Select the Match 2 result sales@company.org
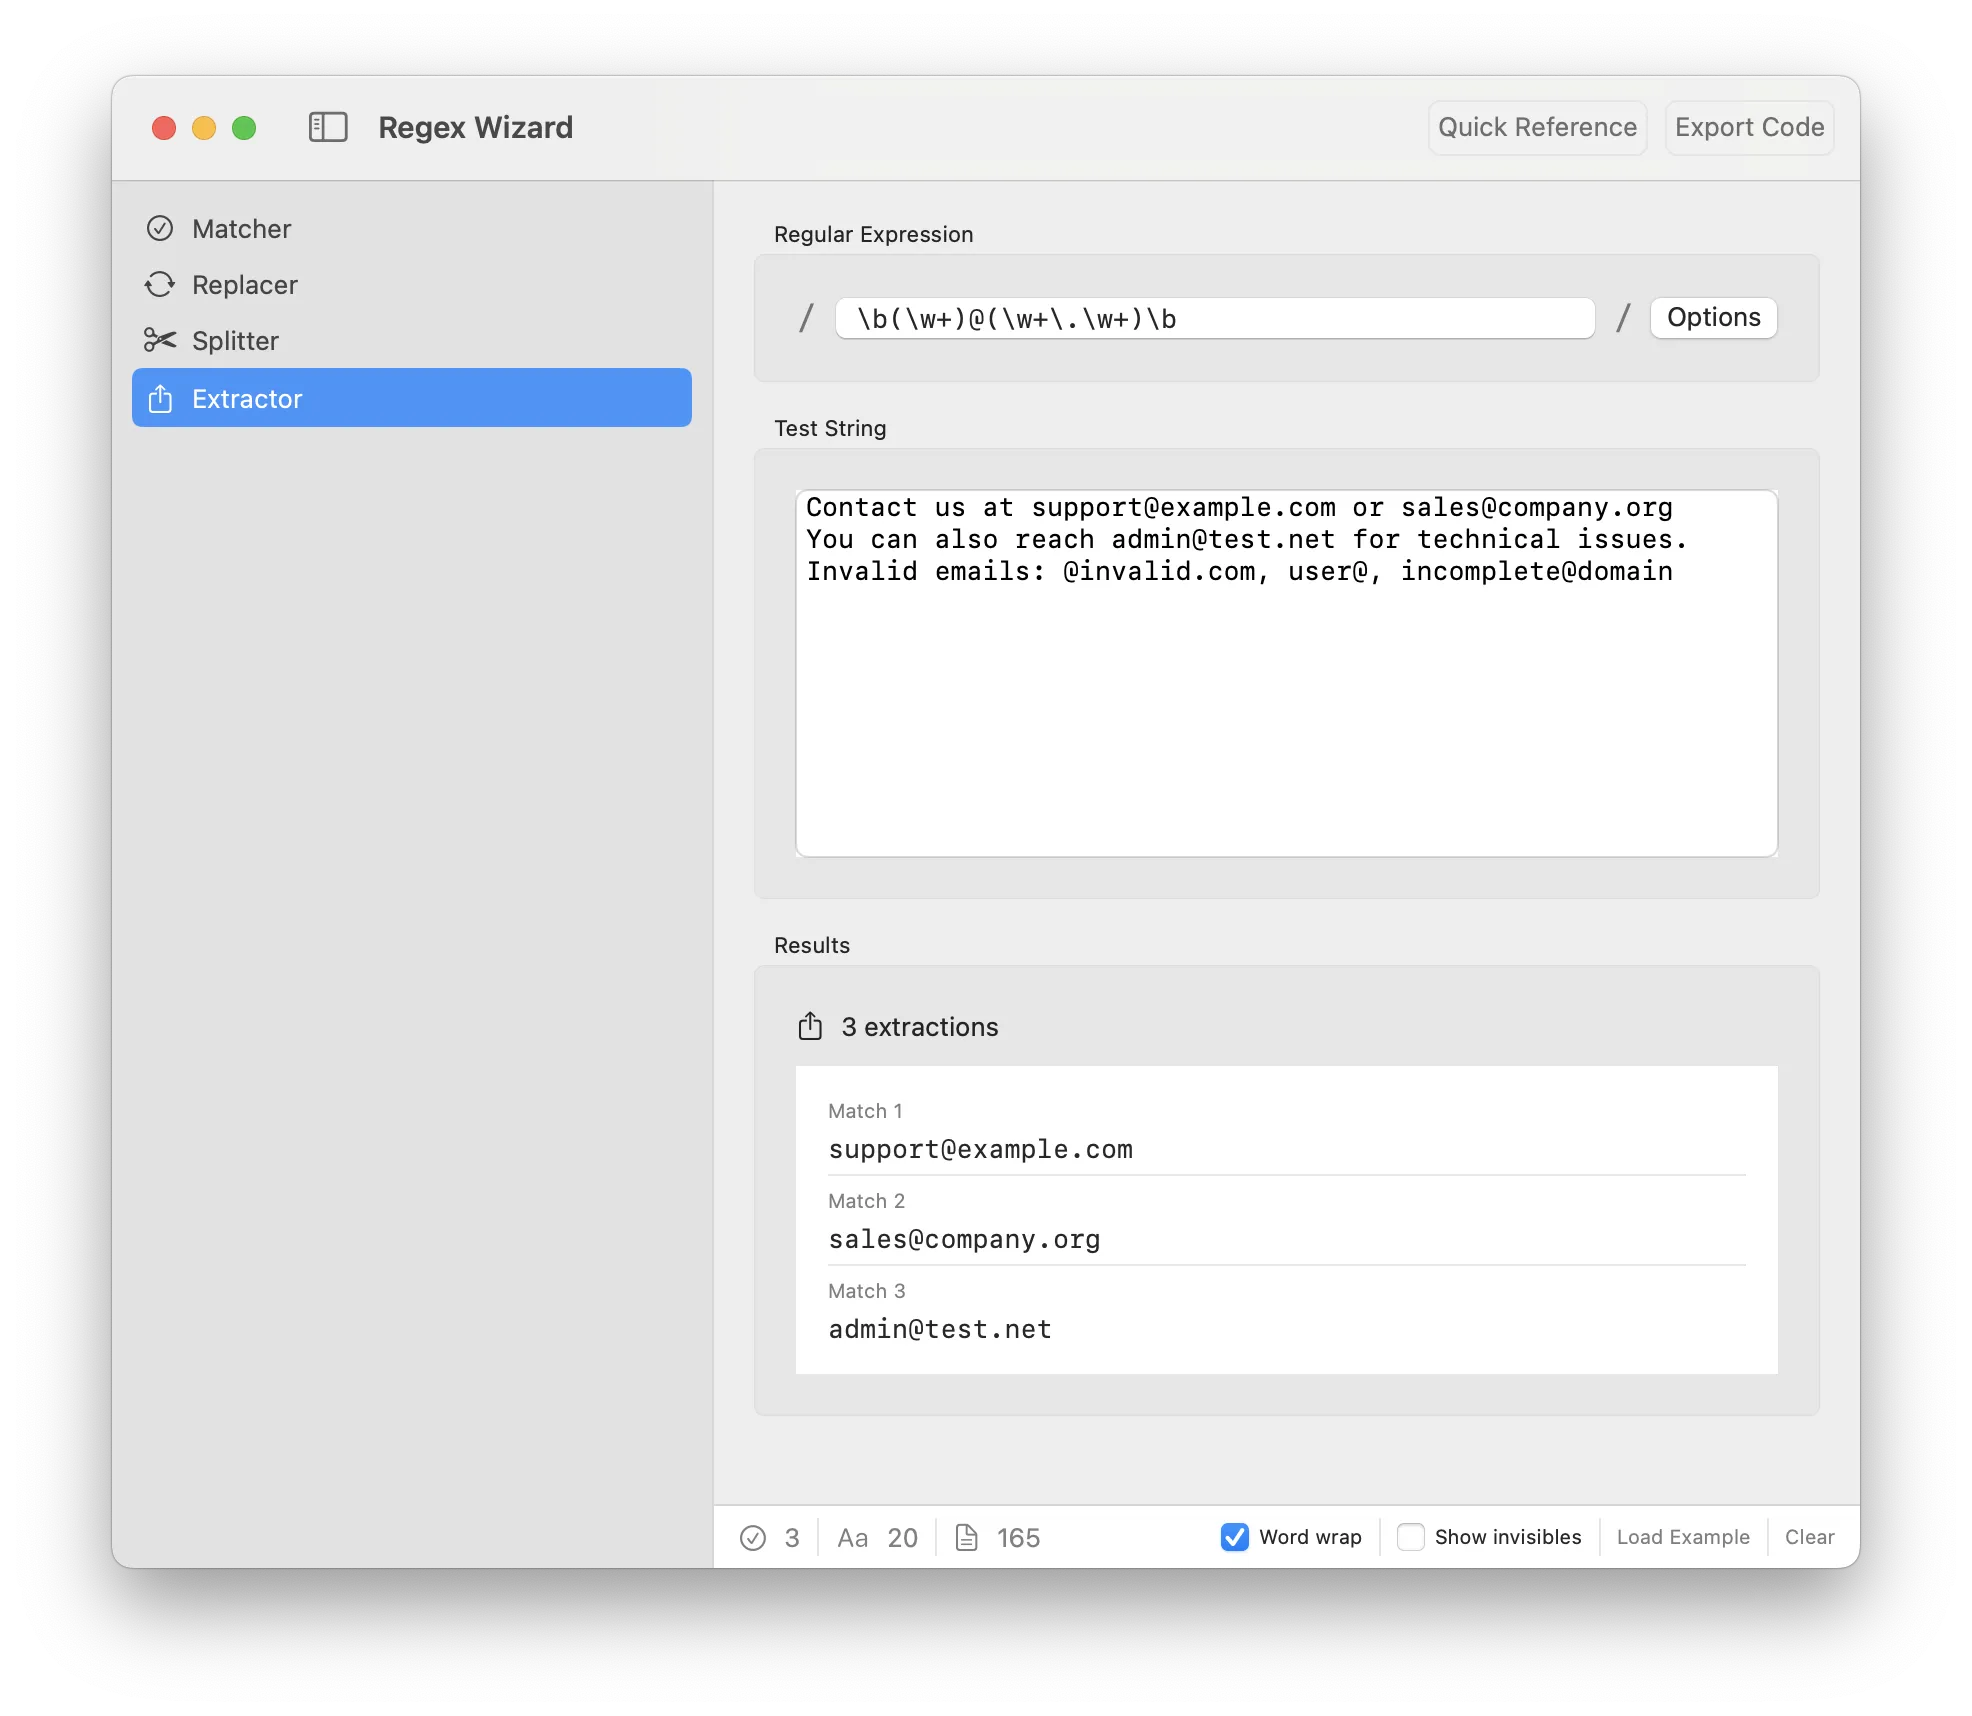1972x1716 pixels. coord(964,1240)
